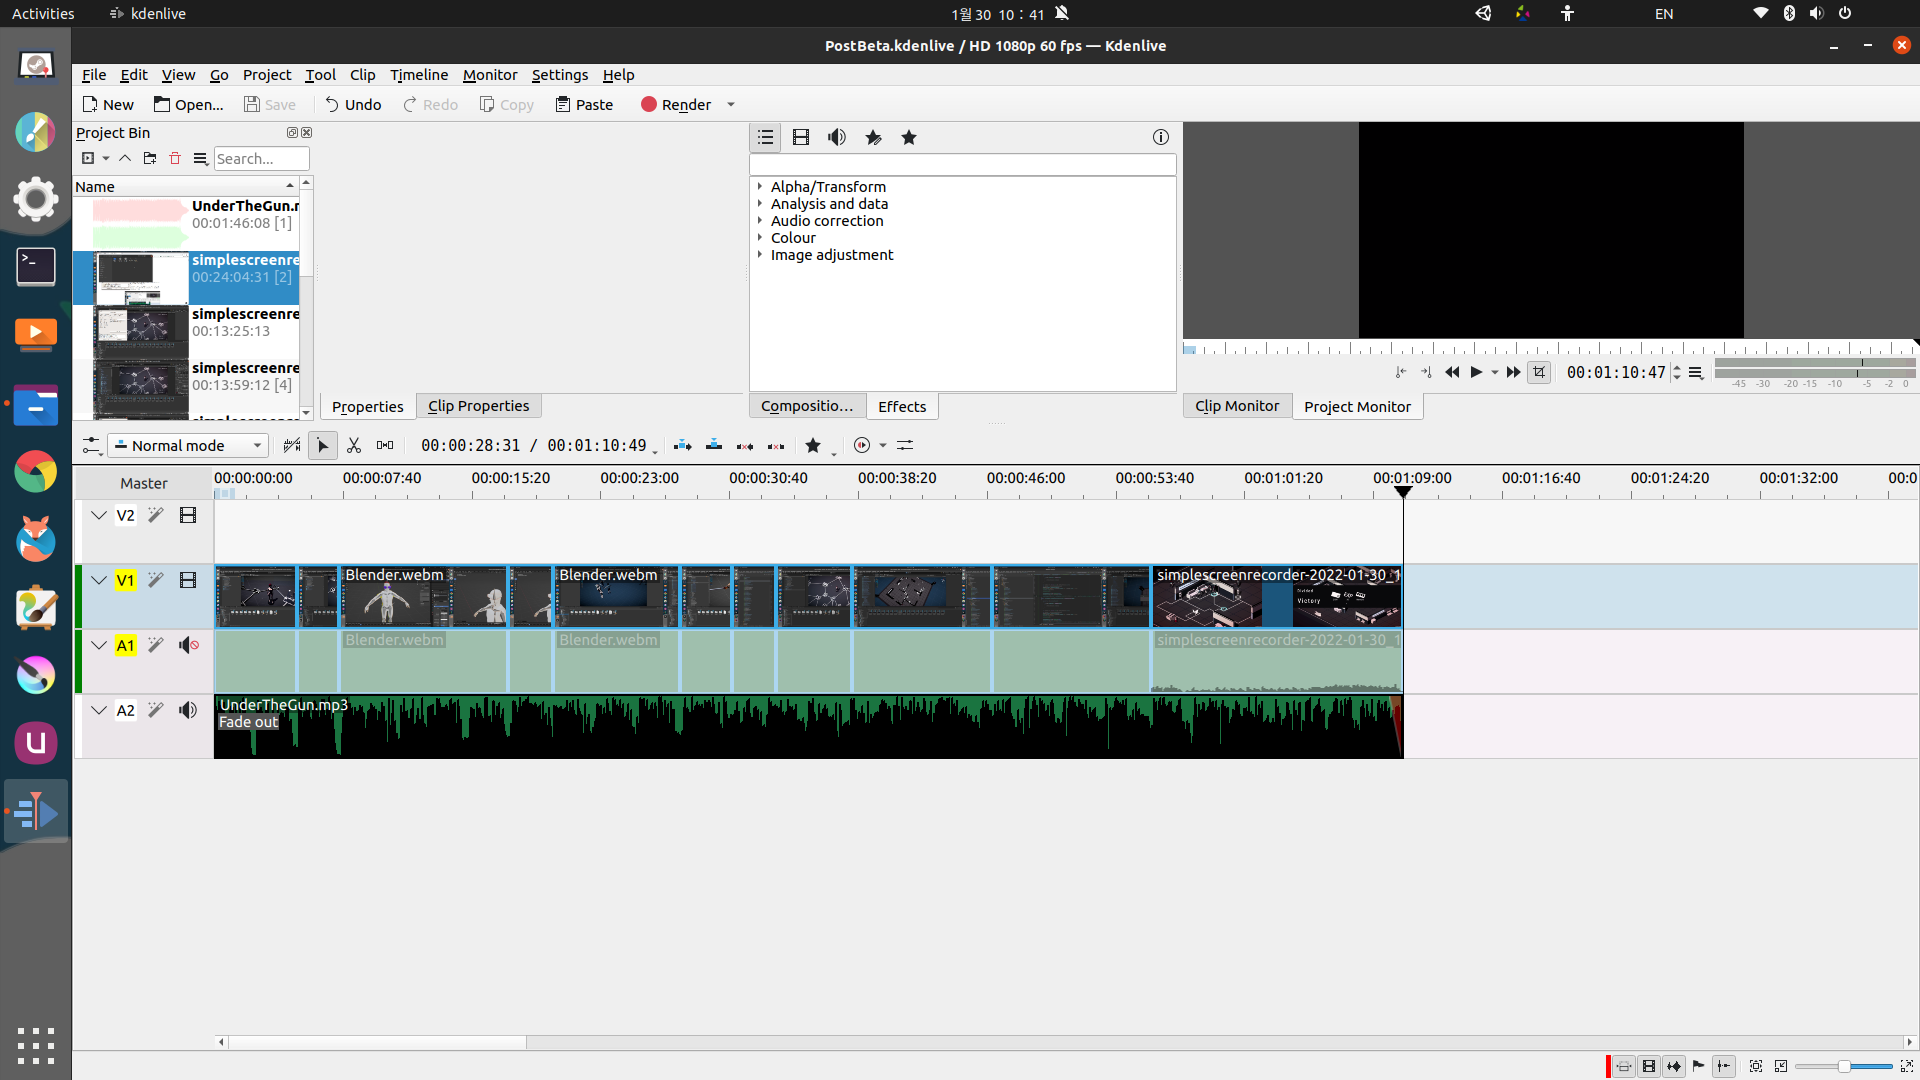Show custom effects icon
This screenshot has width=1920, height=1080.
(x=873, y=137)
